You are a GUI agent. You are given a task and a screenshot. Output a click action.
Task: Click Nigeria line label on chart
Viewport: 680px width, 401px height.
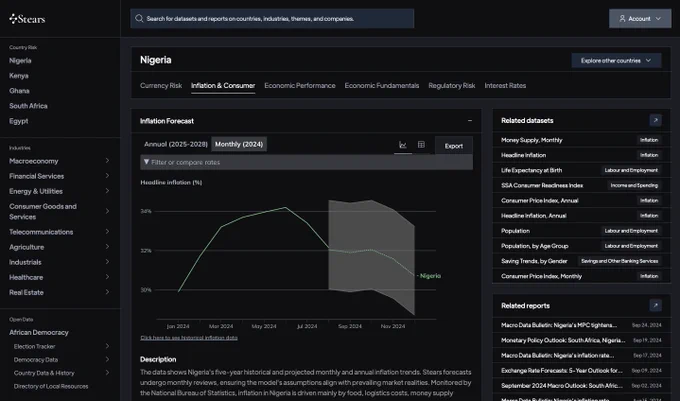click(430, 276)
